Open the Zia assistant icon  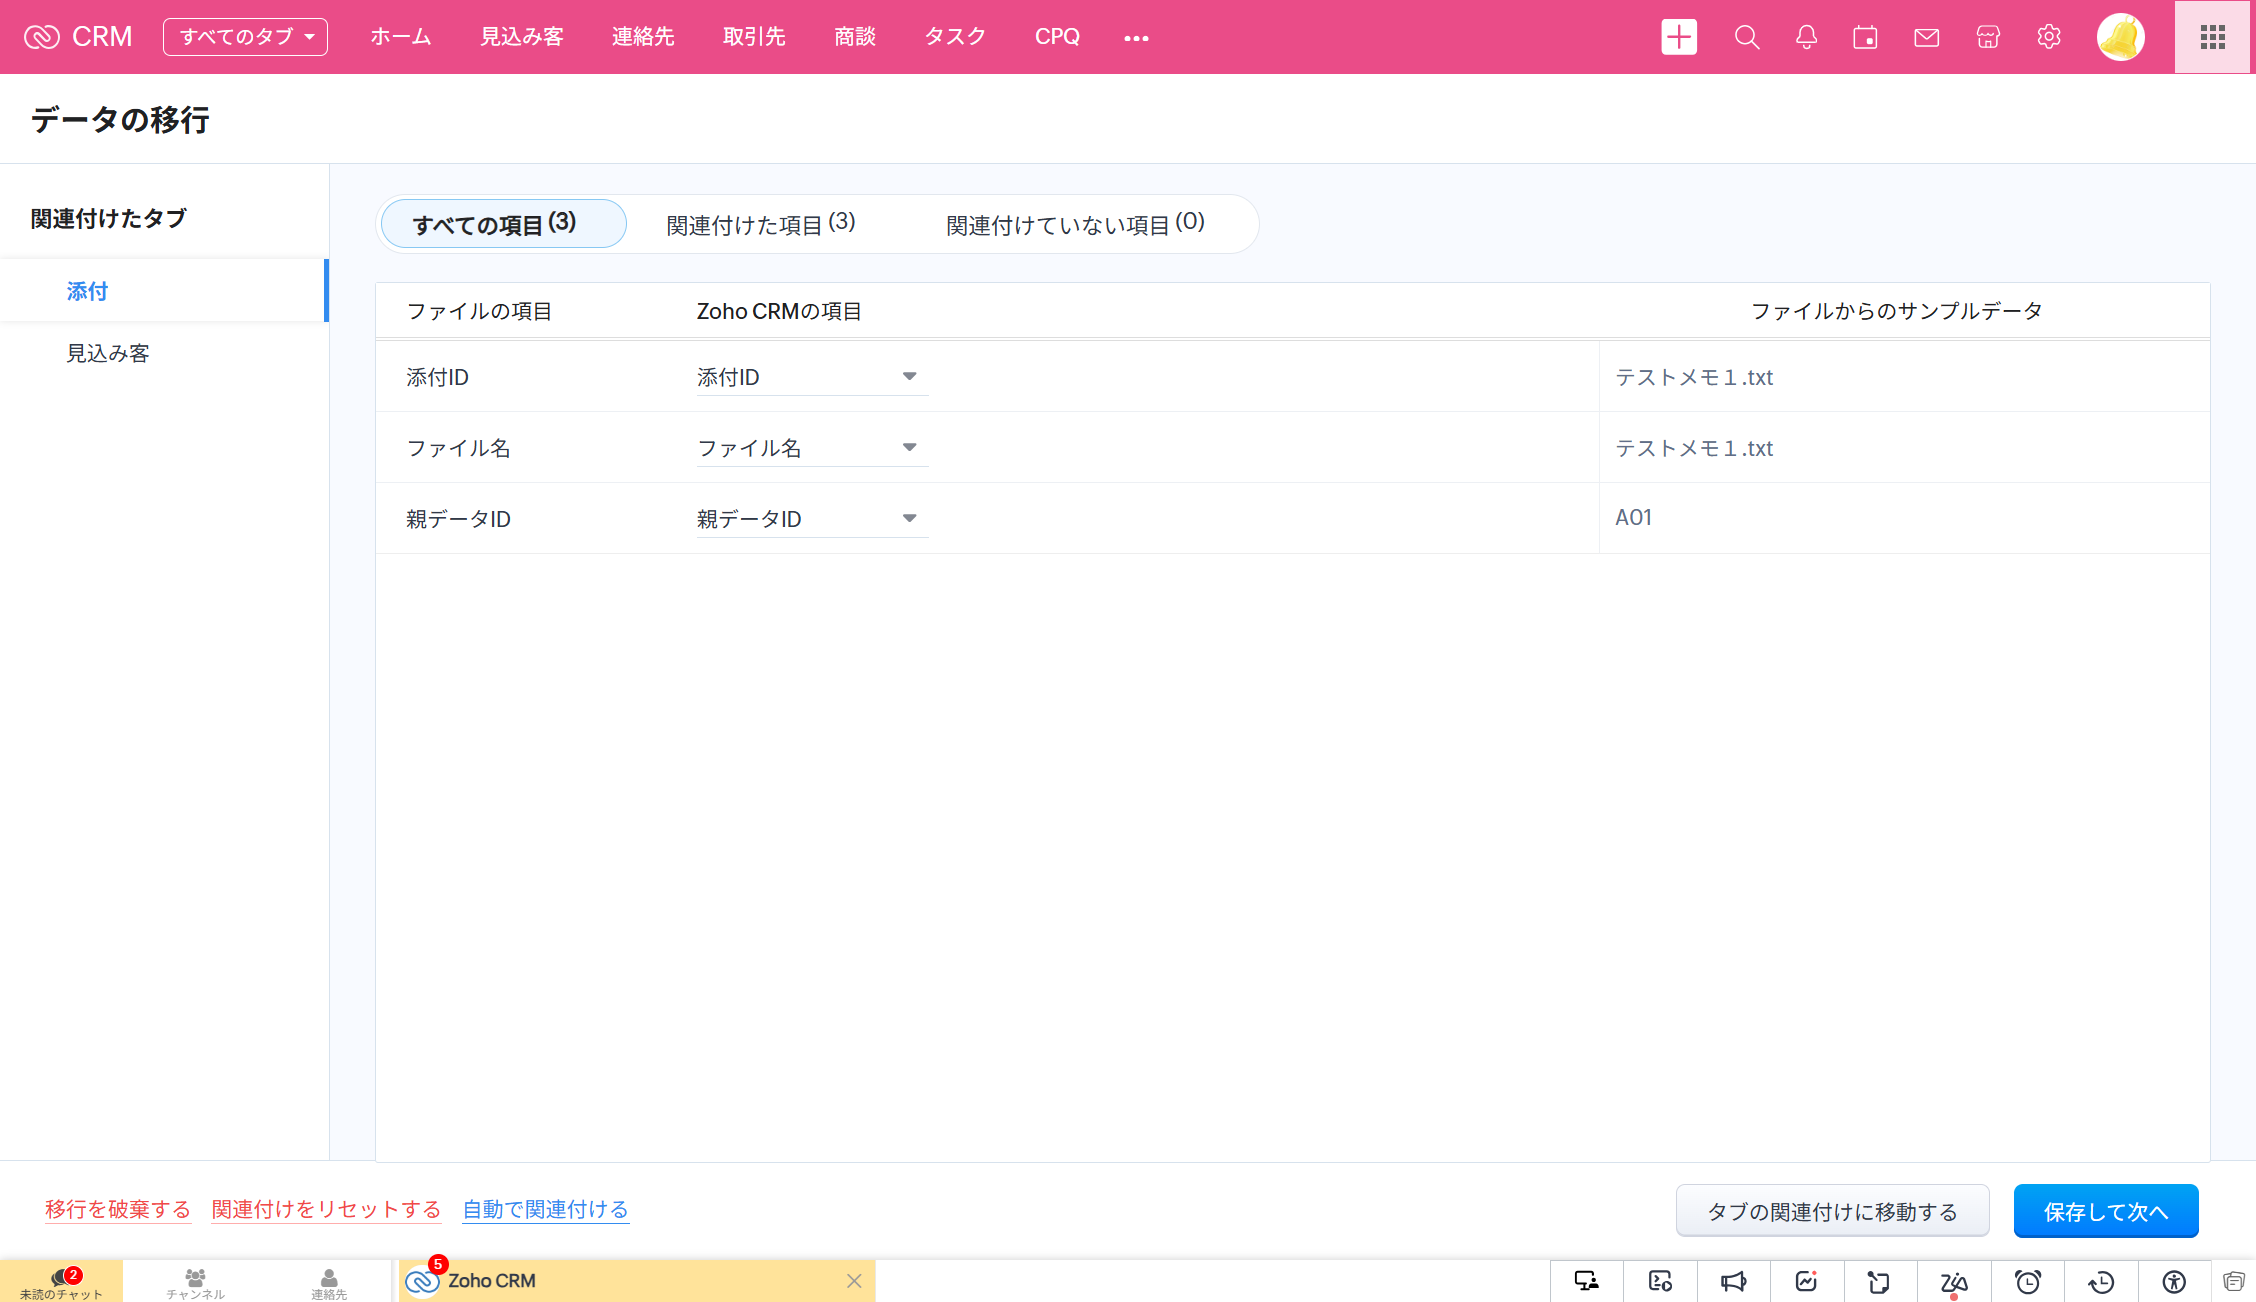click(x=1953, y=1281)
